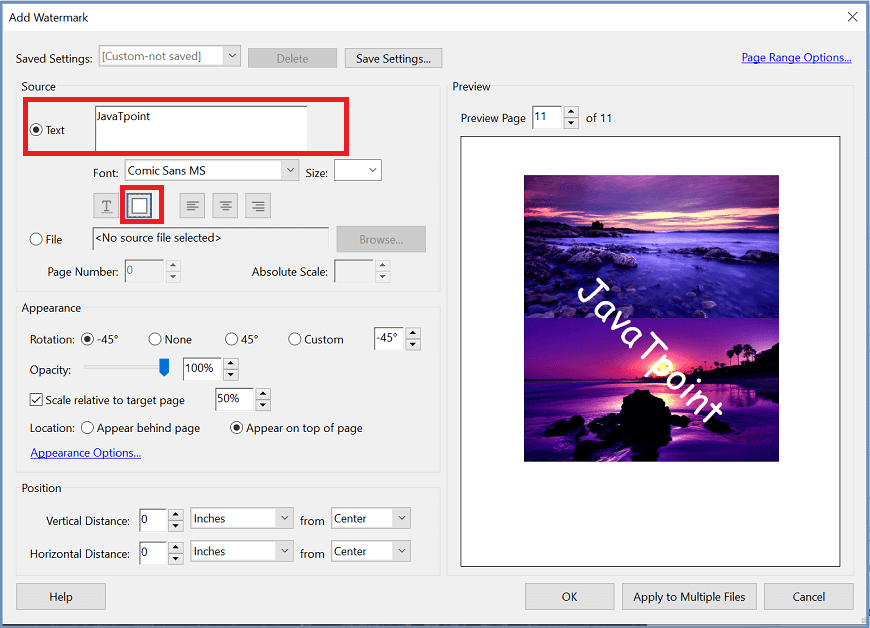Decrease the scale percentage stepper
Viewport: 870px width, 628px height.
pyautogui.click(x=264, y=404)
